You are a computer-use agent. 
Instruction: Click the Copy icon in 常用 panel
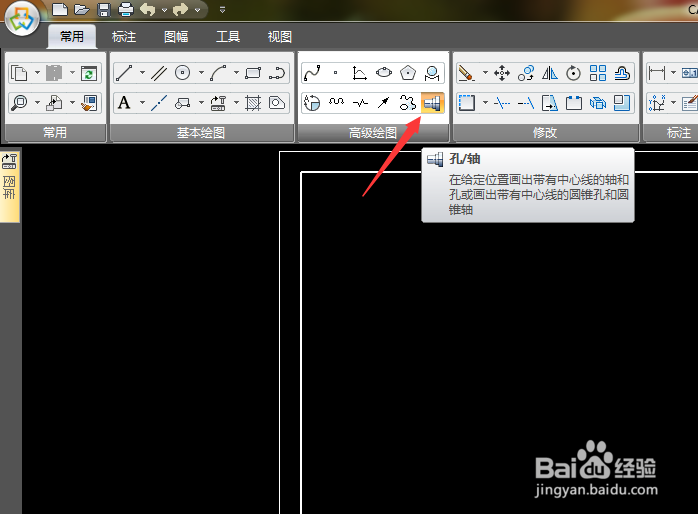19,73
